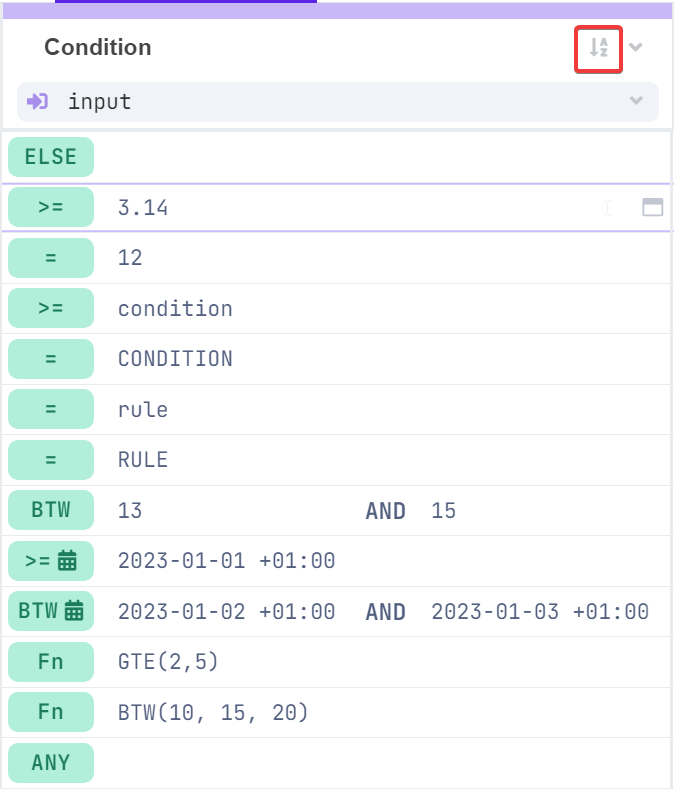Viewport: 674px width, 793px height.
Task: Open the input column dropdown
Action: 636,101
